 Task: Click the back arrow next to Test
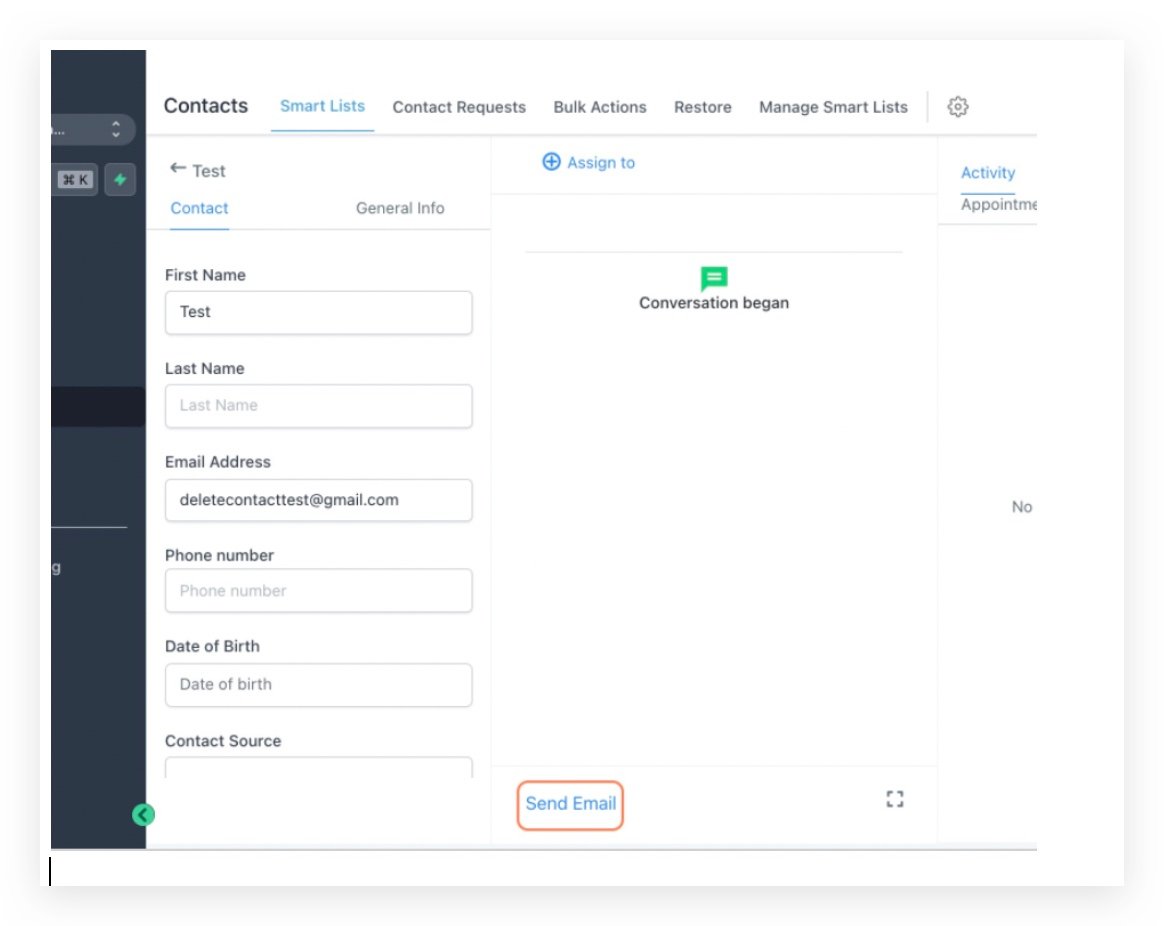[178, 169]
